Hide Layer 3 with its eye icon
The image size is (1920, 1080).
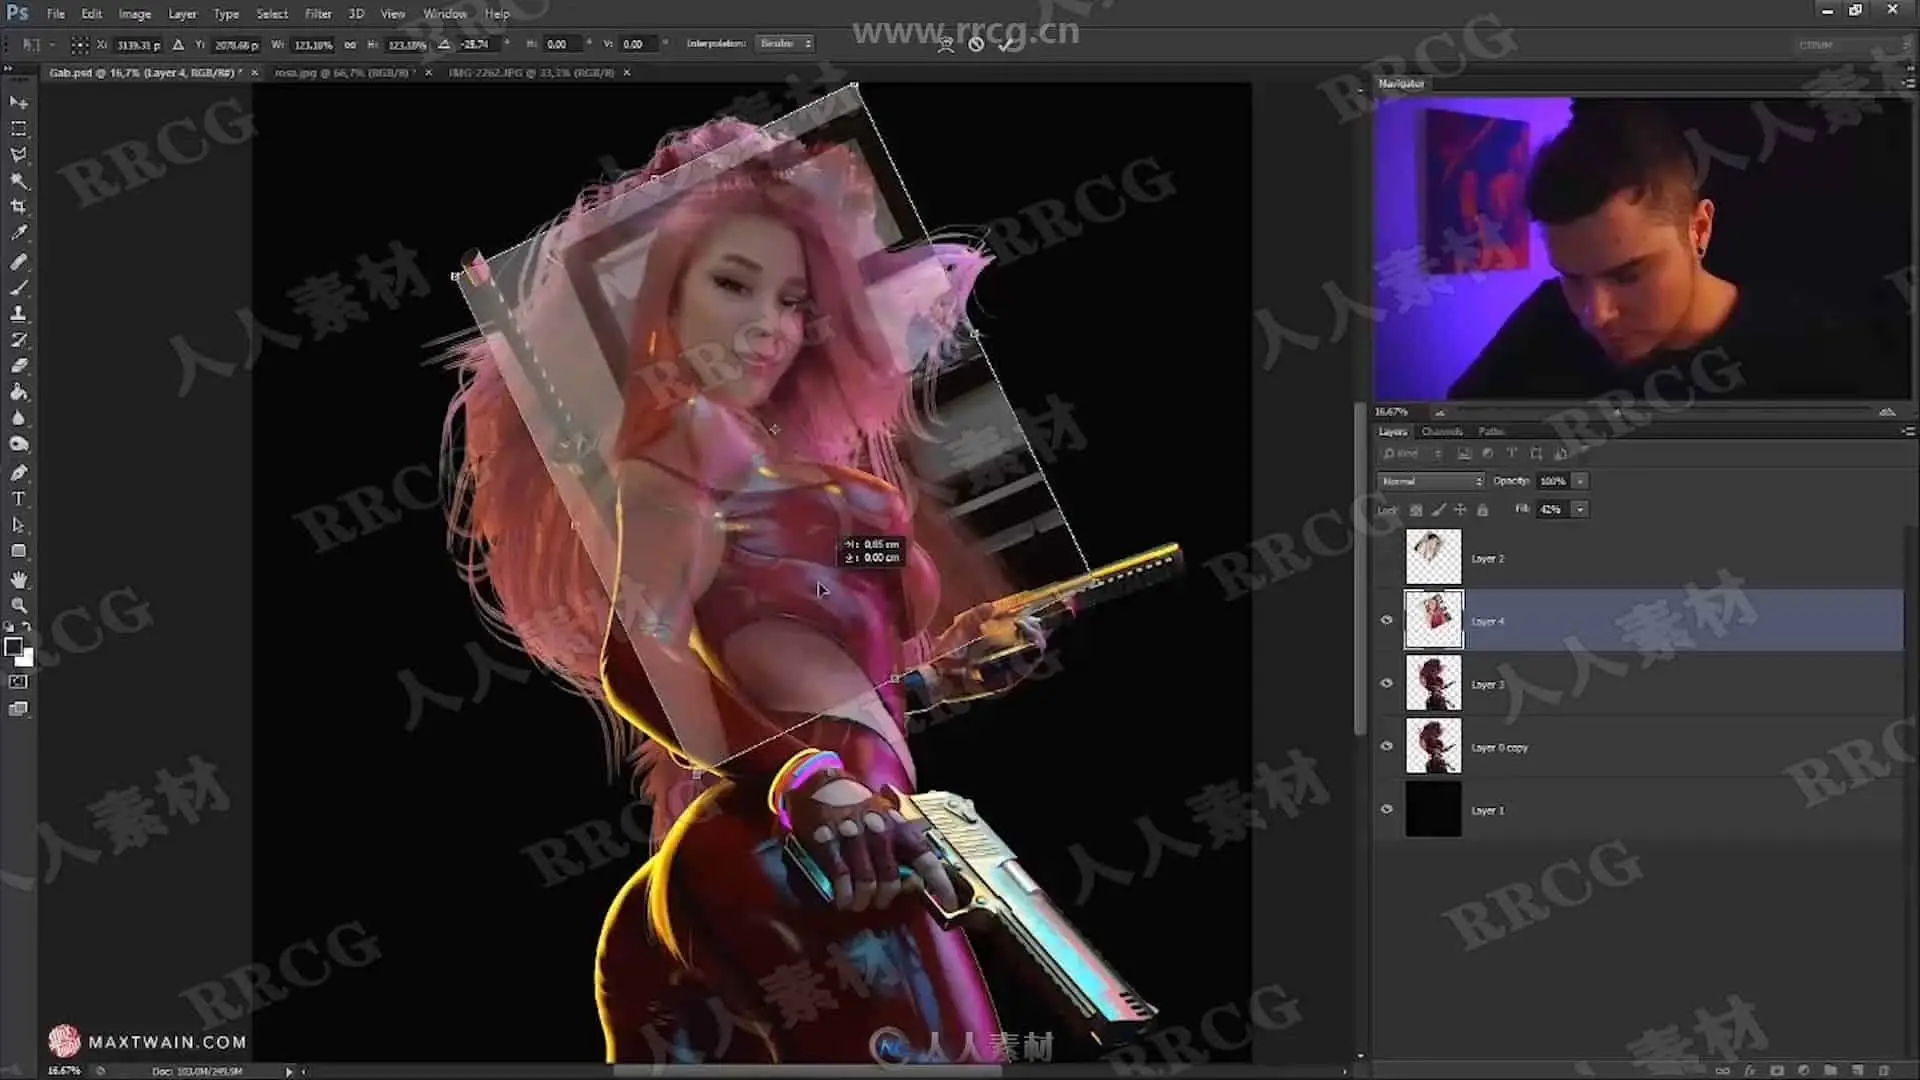(1386, 683)
